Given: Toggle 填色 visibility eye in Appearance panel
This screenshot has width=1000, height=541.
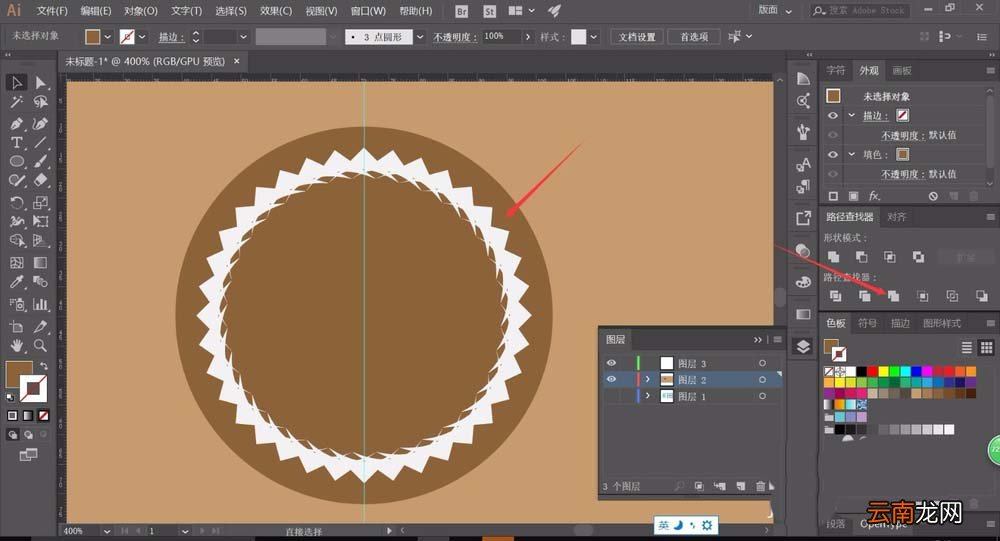Looking at the screenshot, I should tap(833, 154).
